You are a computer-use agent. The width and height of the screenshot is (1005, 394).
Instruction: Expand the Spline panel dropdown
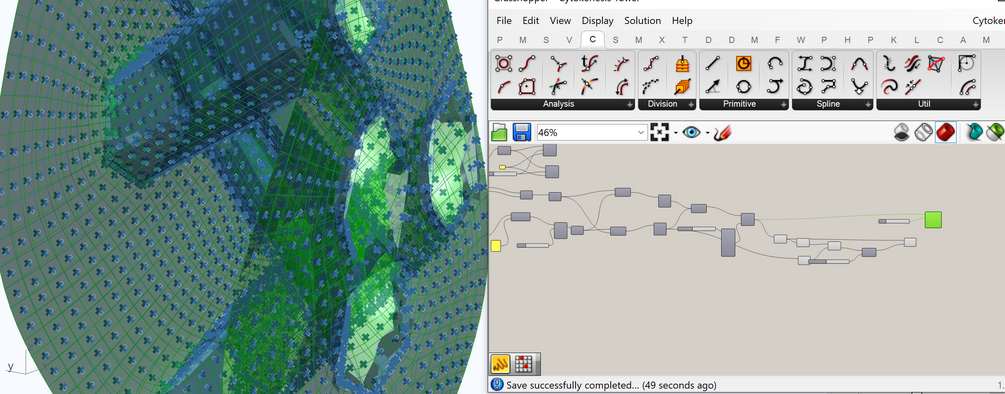click(867, 104)
